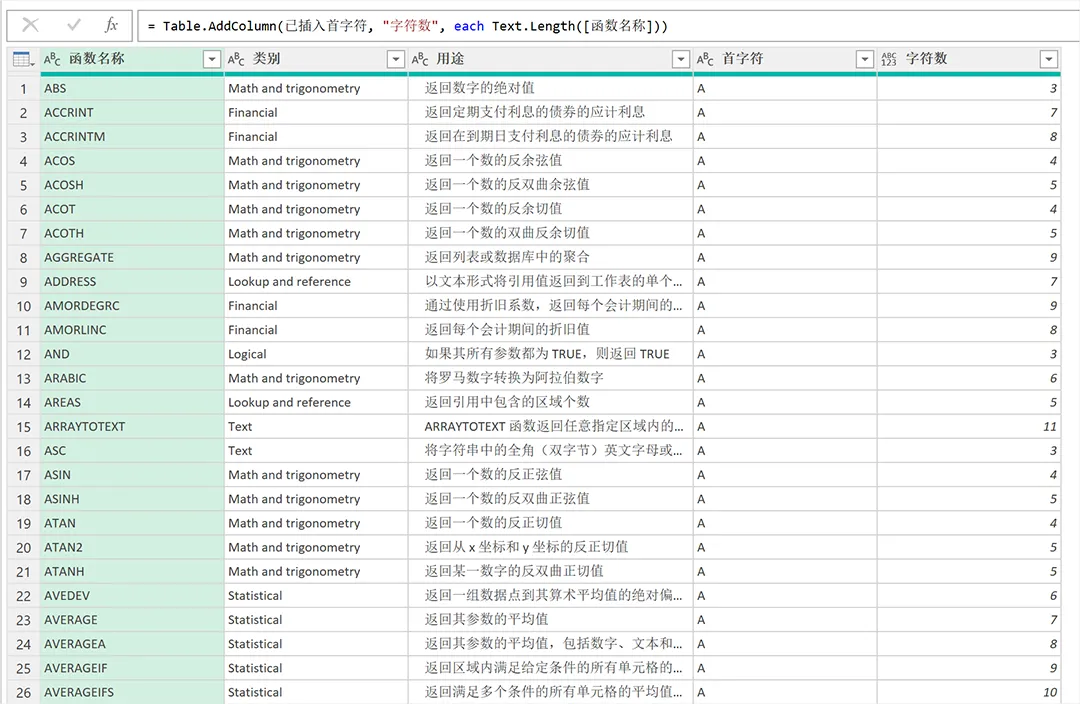Click the 首字符 A cell in AVERAGEIF row

(785, 668)
